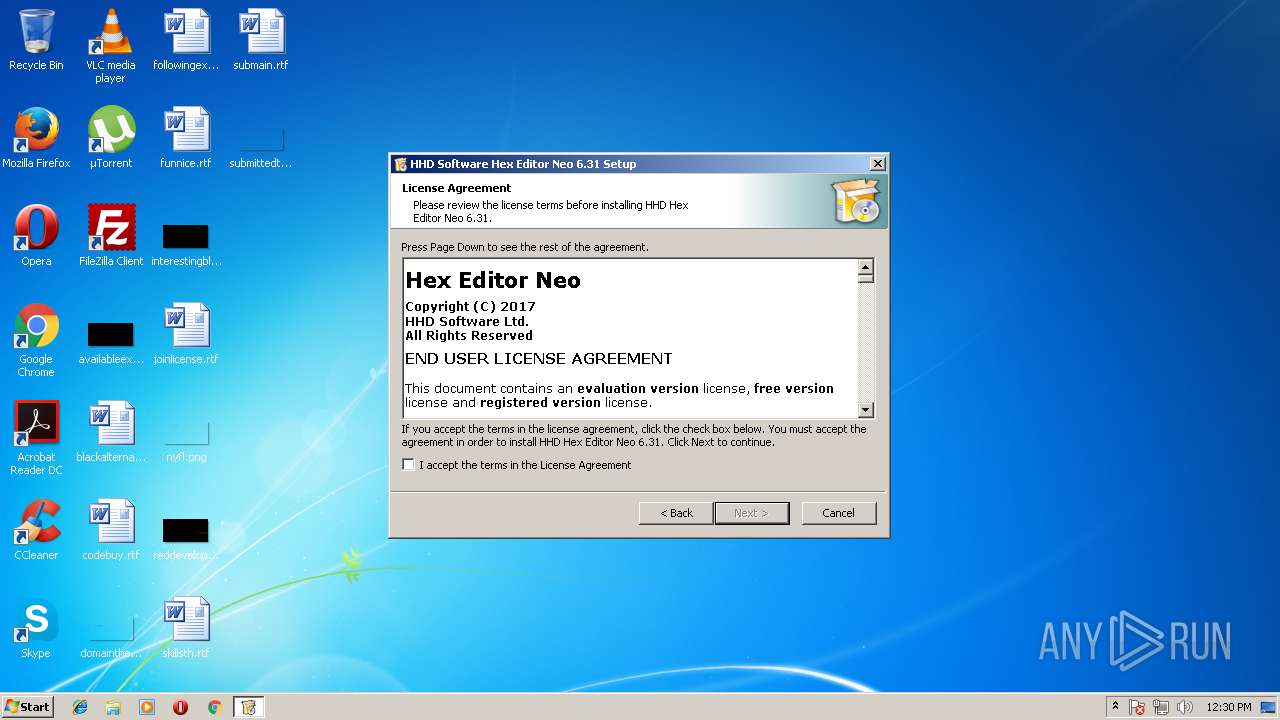Close the Setup window with X

tap(877, 164)
